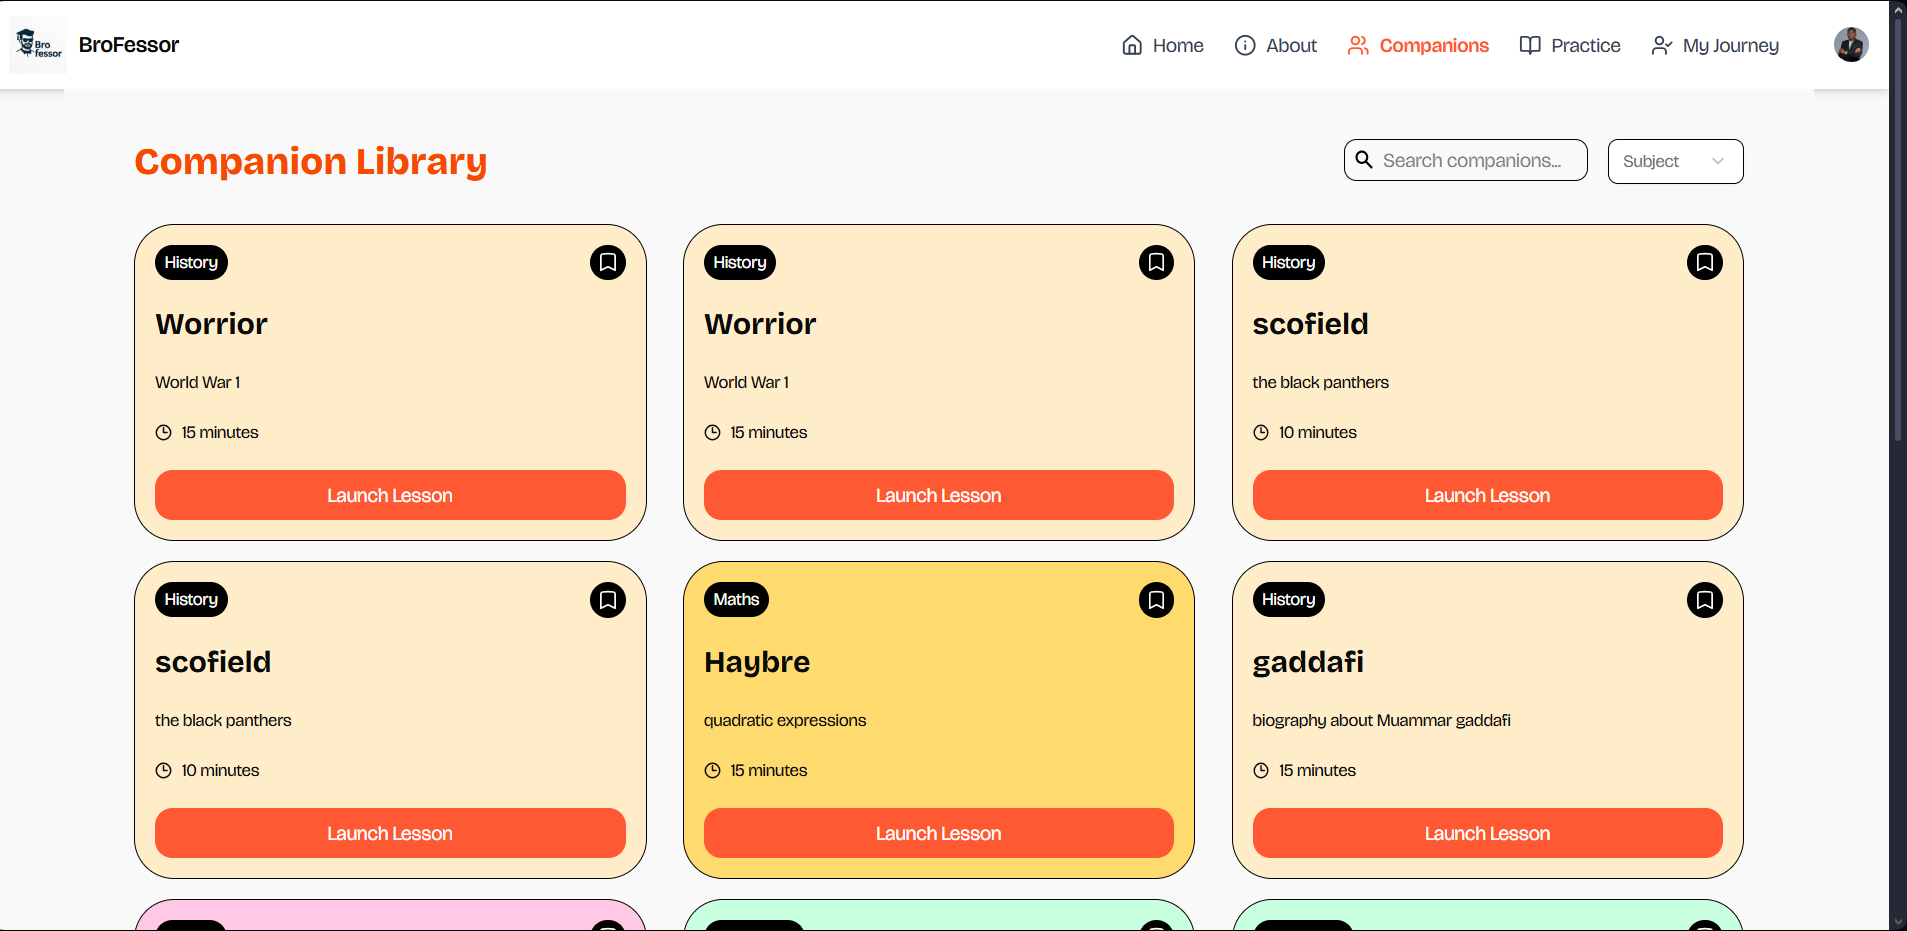
Task: Launch the Haybre quadratic expressions lesson
Action: point(938,833)
